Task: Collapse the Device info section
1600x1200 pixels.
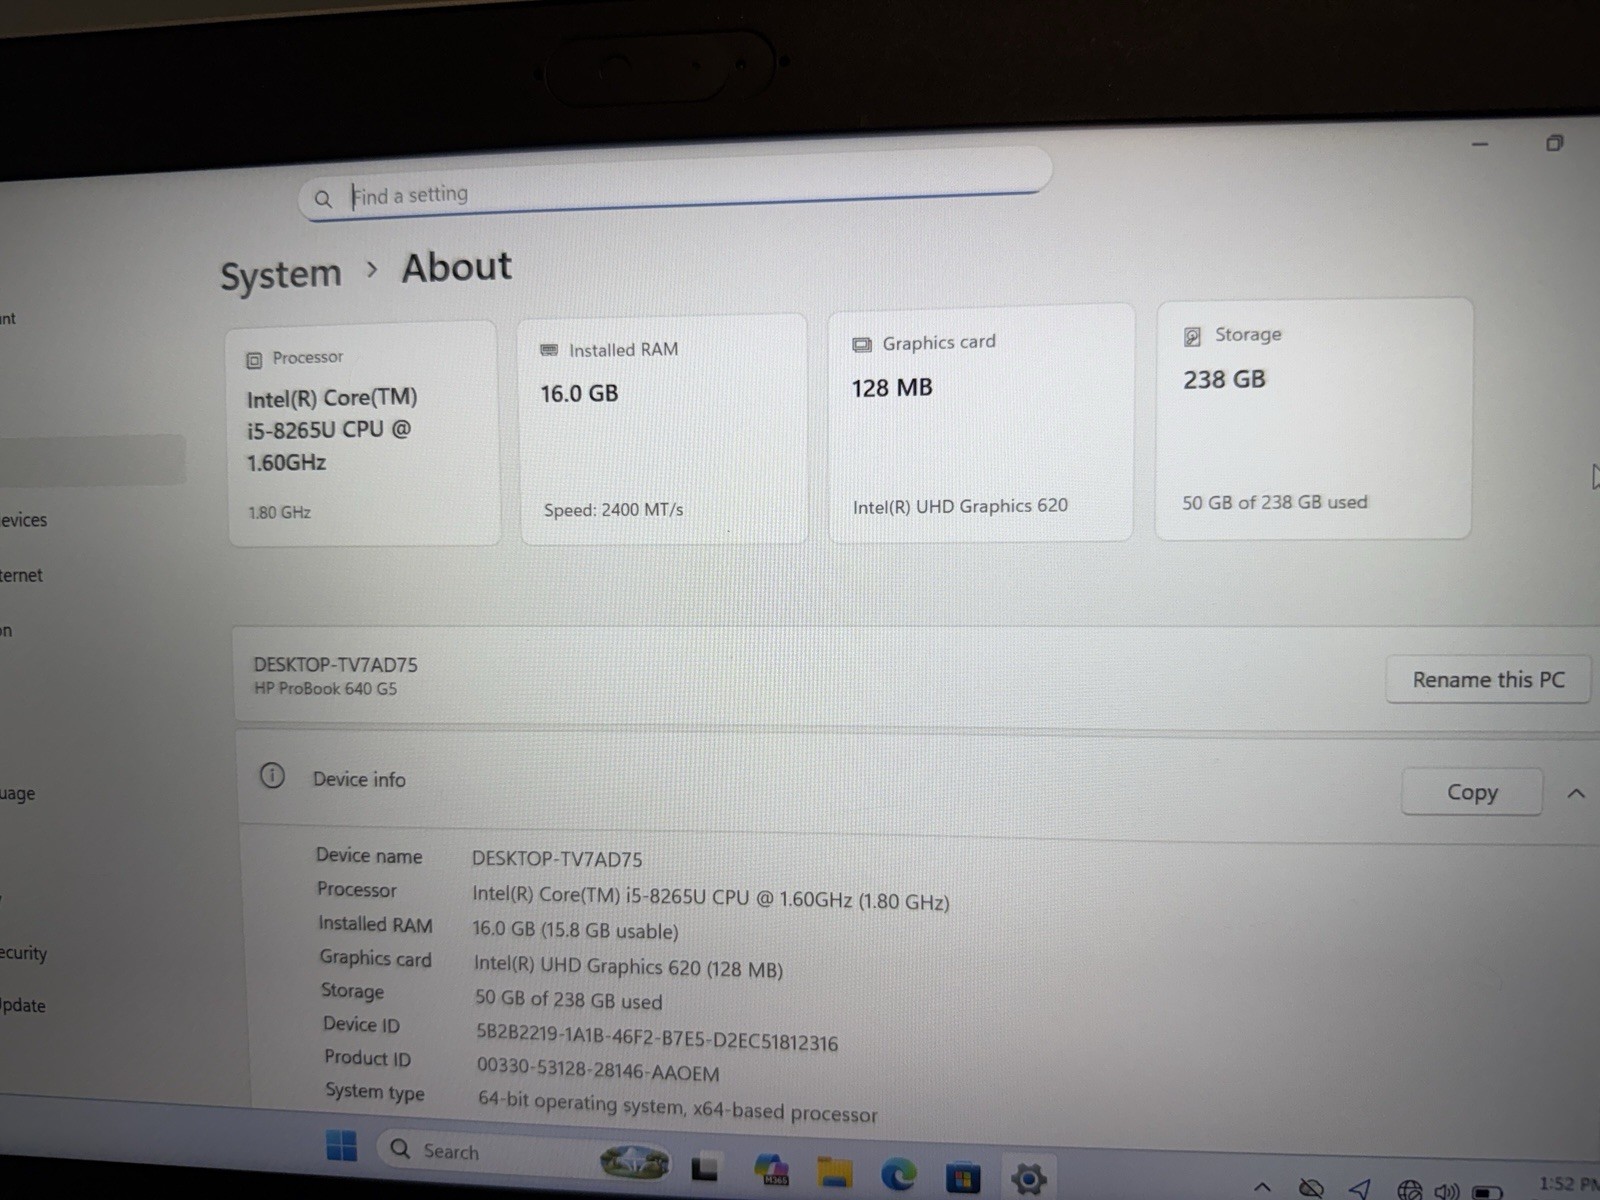Action: tap(1576, 793)
